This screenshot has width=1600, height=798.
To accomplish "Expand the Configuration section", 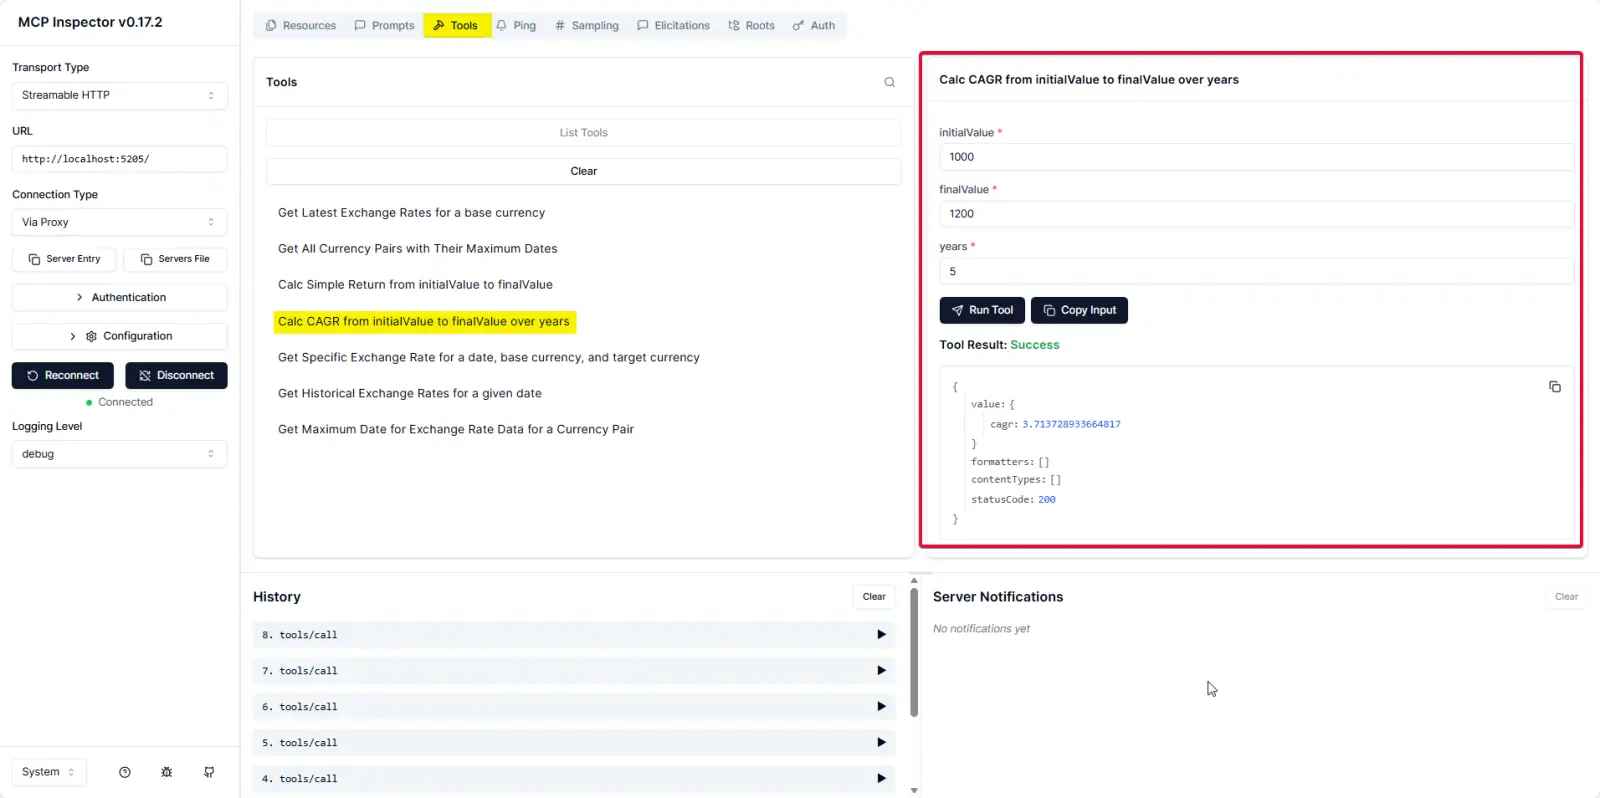I will point(119,336).
